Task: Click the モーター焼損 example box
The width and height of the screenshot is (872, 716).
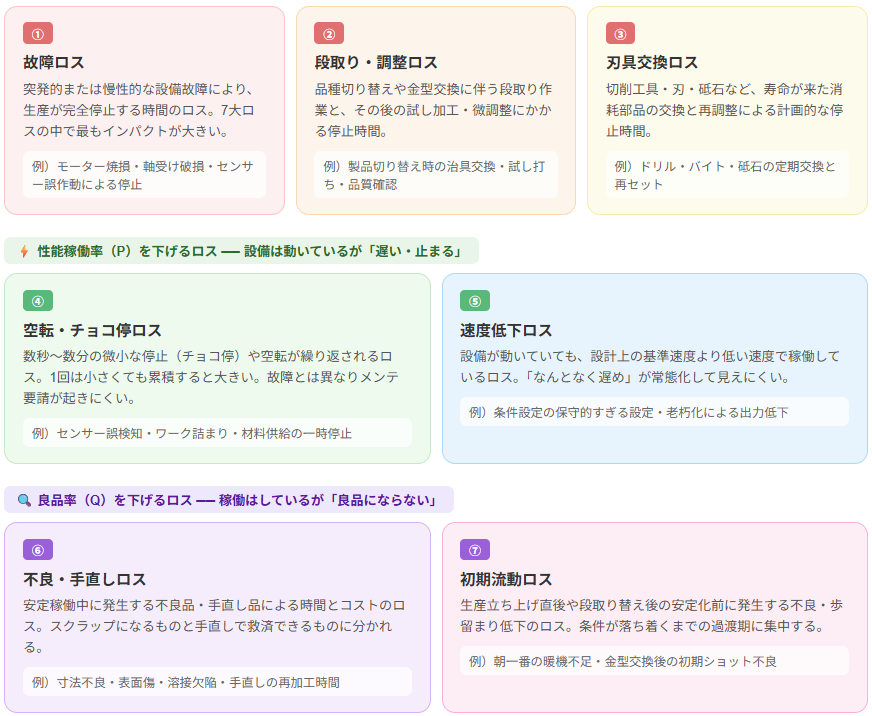Action: click(144, 174)
